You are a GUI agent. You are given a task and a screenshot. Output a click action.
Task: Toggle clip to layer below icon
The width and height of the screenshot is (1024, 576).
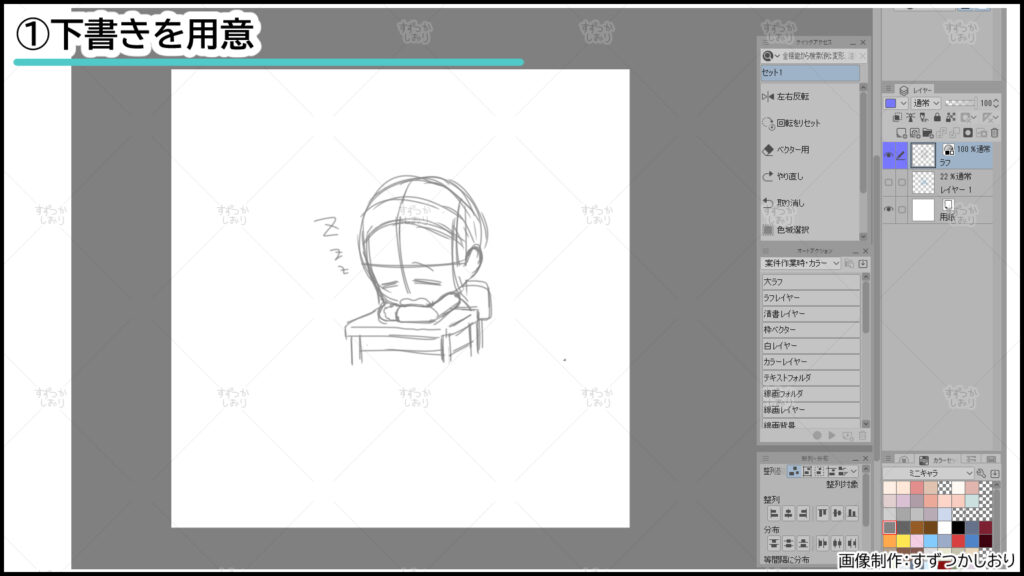point(897,118)
